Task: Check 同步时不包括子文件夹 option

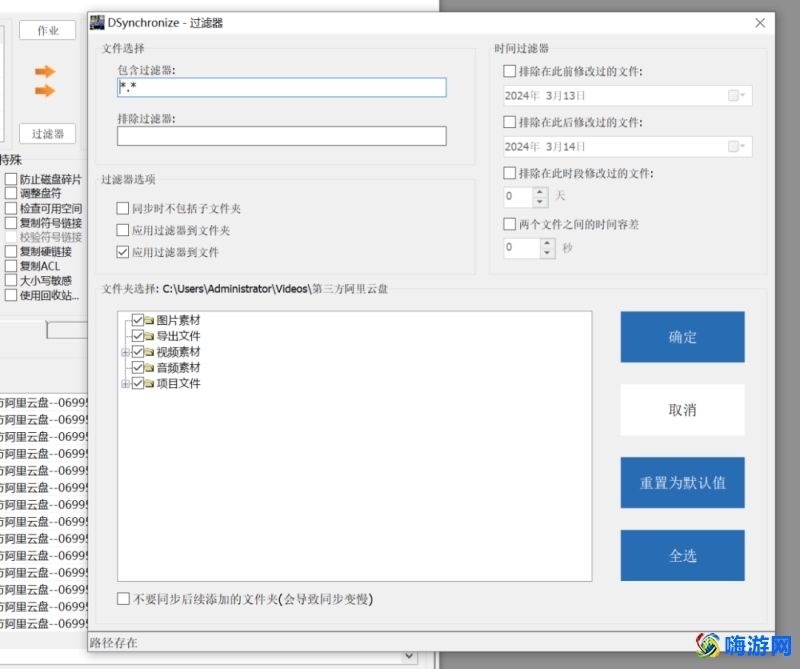Action: pos(122,208)
